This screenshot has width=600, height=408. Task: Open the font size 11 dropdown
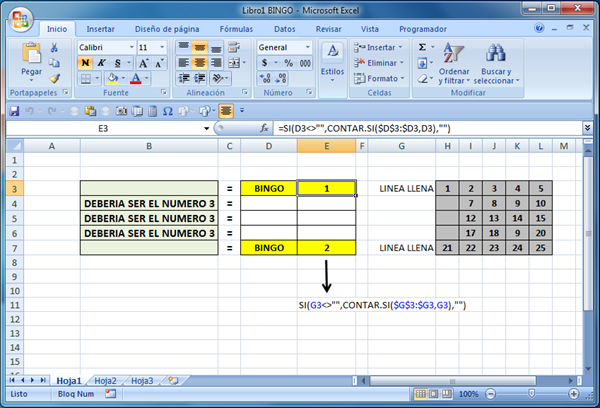162,47
